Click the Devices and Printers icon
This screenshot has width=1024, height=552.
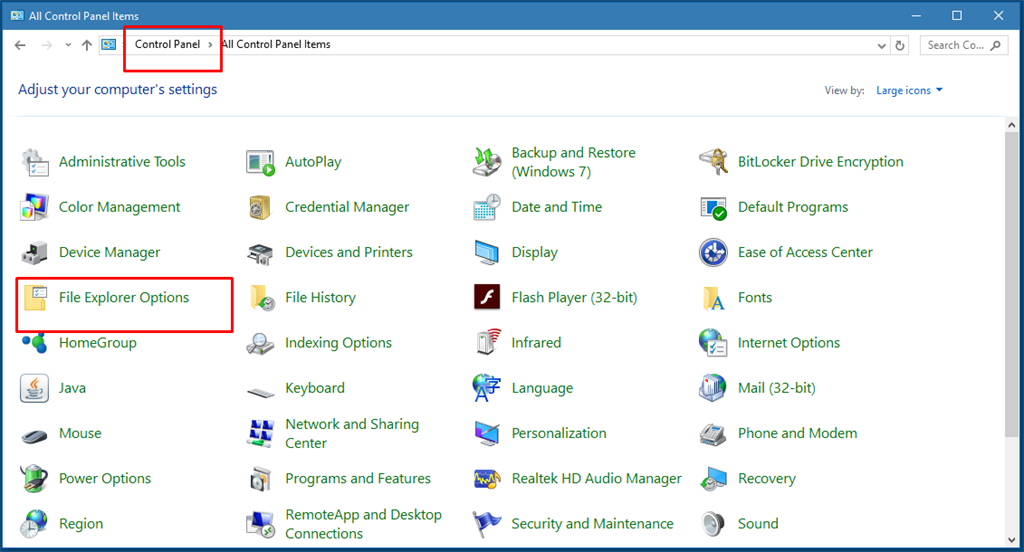pos(261,253)
